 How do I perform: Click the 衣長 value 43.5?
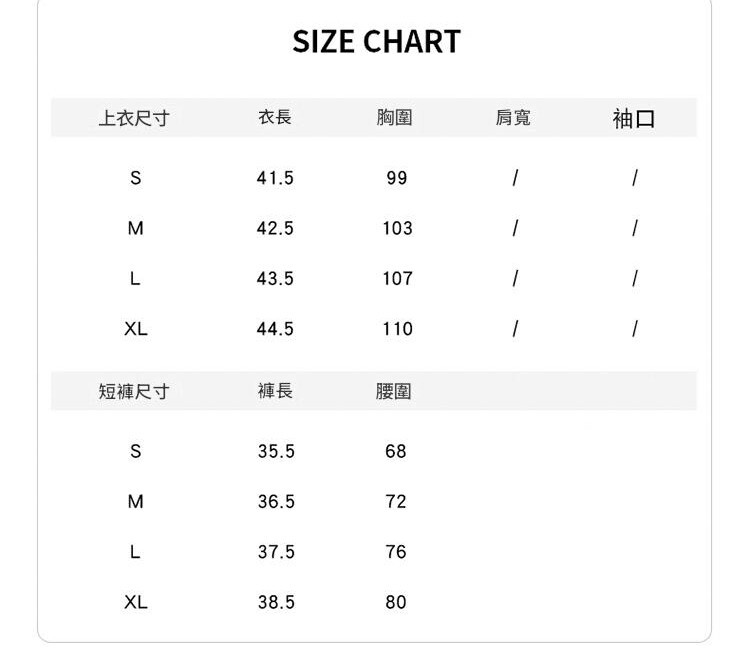275,278
